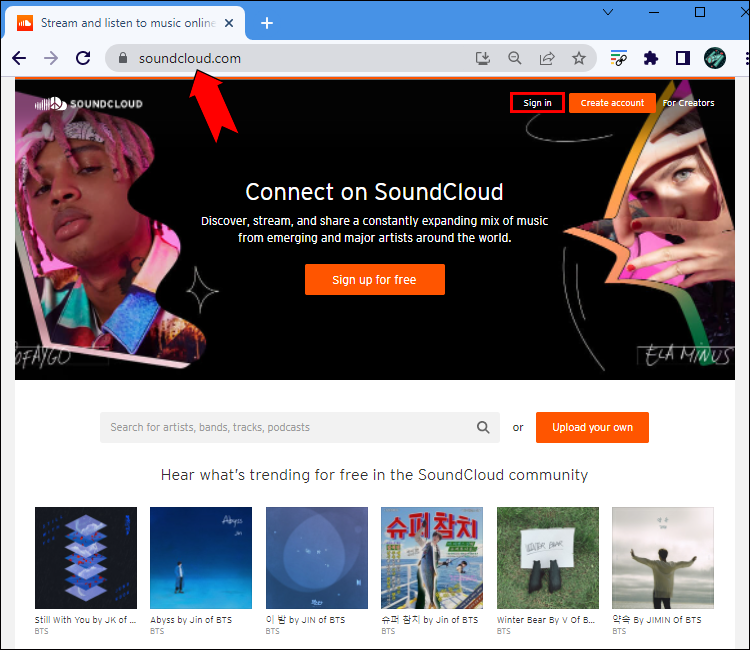
Task: Click the BTS artist link under Abyss
Action: pyautogui.click(x=157, y=631)
